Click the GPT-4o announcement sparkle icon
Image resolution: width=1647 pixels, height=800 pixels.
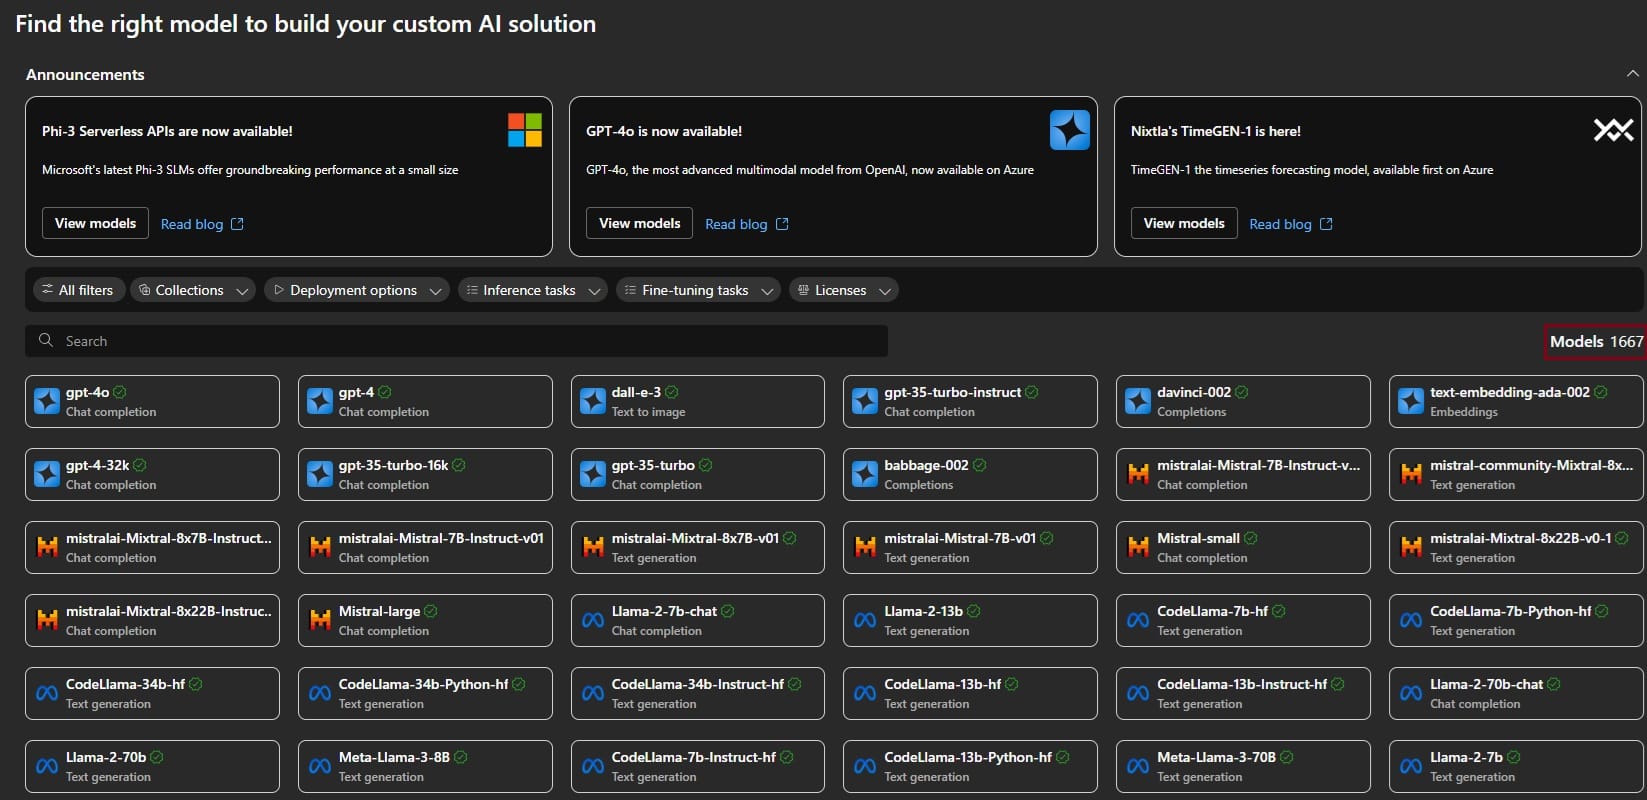click(x=1069, y=130)
